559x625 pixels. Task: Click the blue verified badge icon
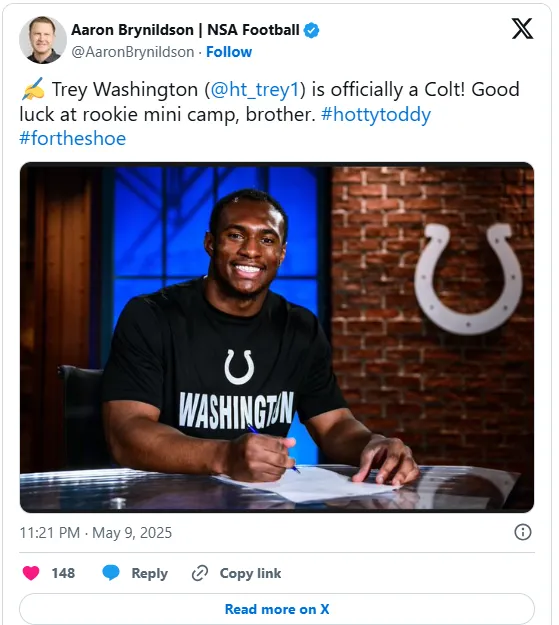(311, 30)
